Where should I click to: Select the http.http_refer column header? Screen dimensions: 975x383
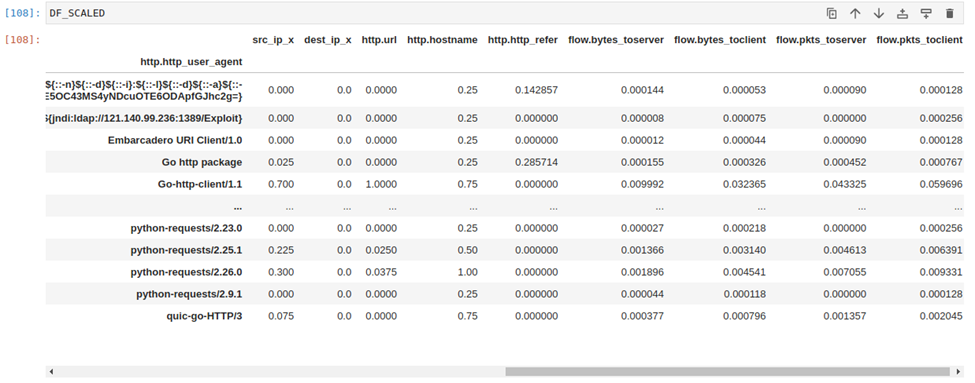tap(523, 40)
